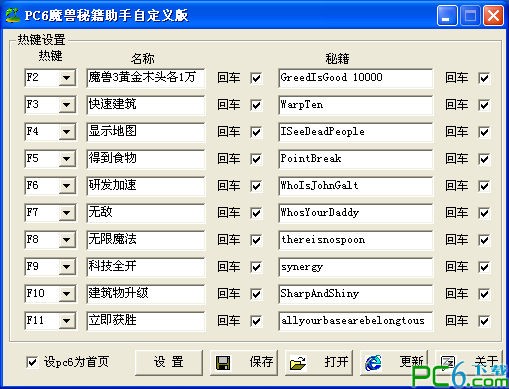This screenshot has width=509, height=389.
Task: Open the F3 hotkey dropdown
Action: 67,105
